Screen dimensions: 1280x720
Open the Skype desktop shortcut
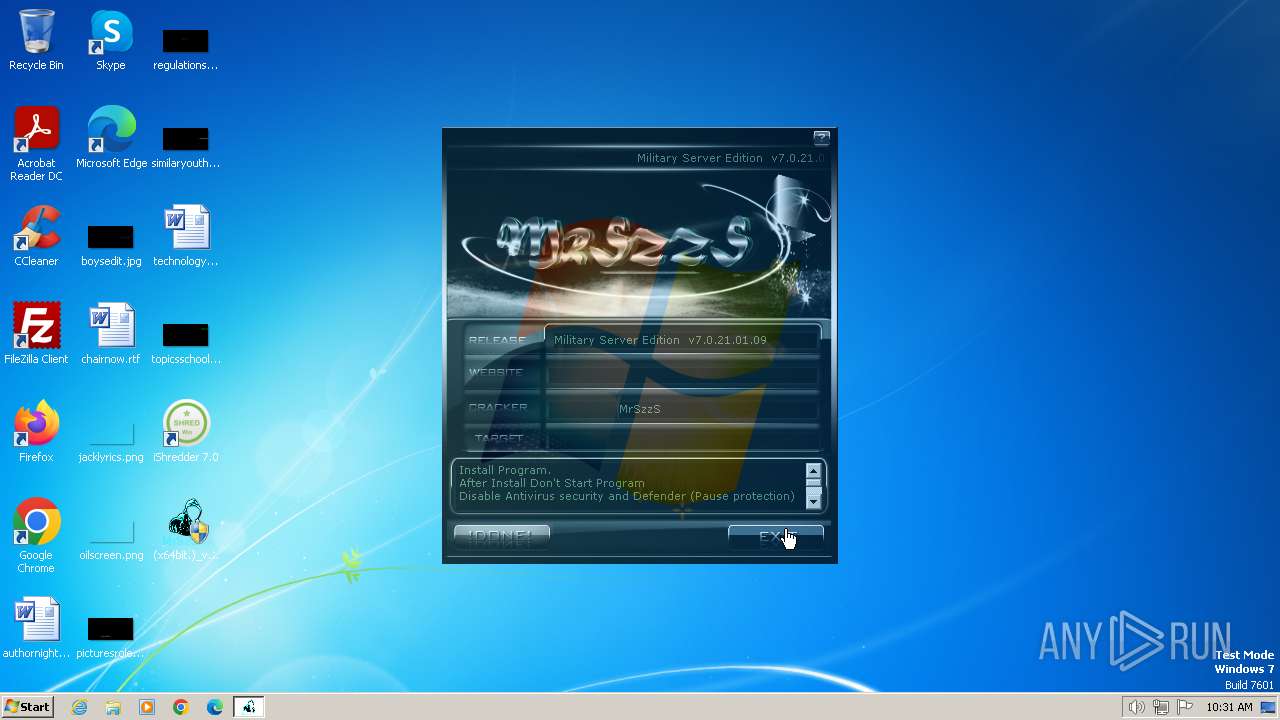[111, 41]
